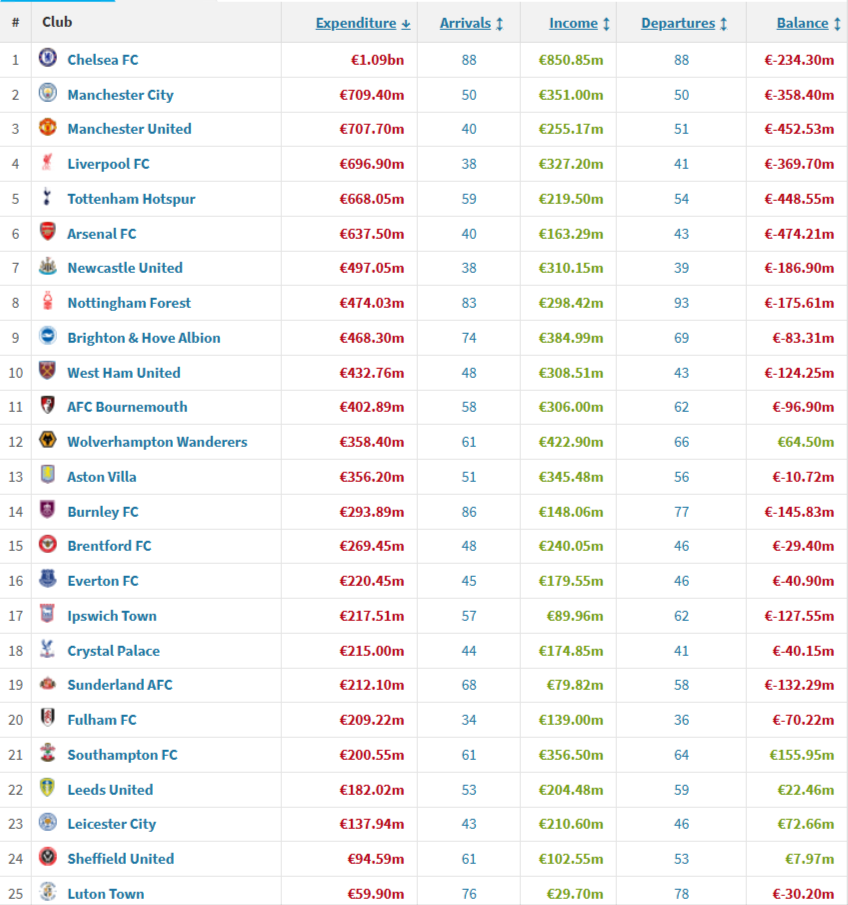Click the Manchester City club crest
The image size is (848, 905).
pyautogui.click(x=47, y=93)
